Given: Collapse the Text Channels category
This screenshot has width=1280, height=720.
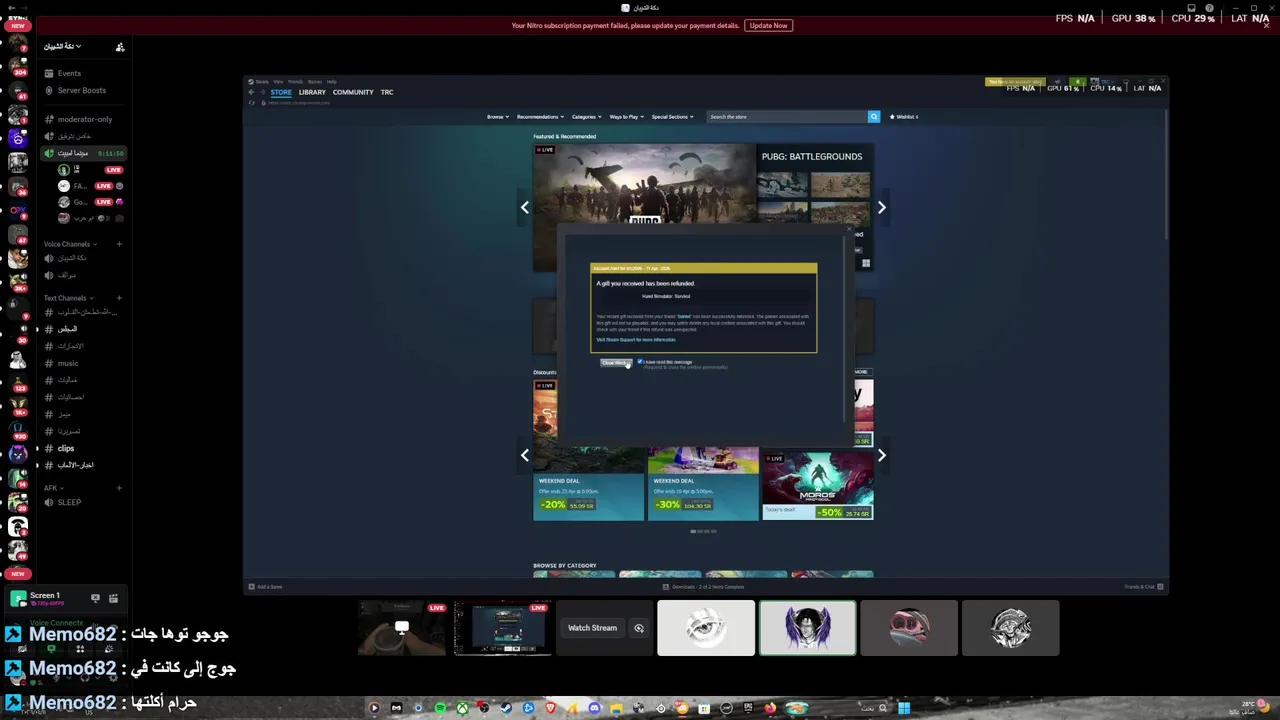Looking at the screenshot, I should [68, 298].
